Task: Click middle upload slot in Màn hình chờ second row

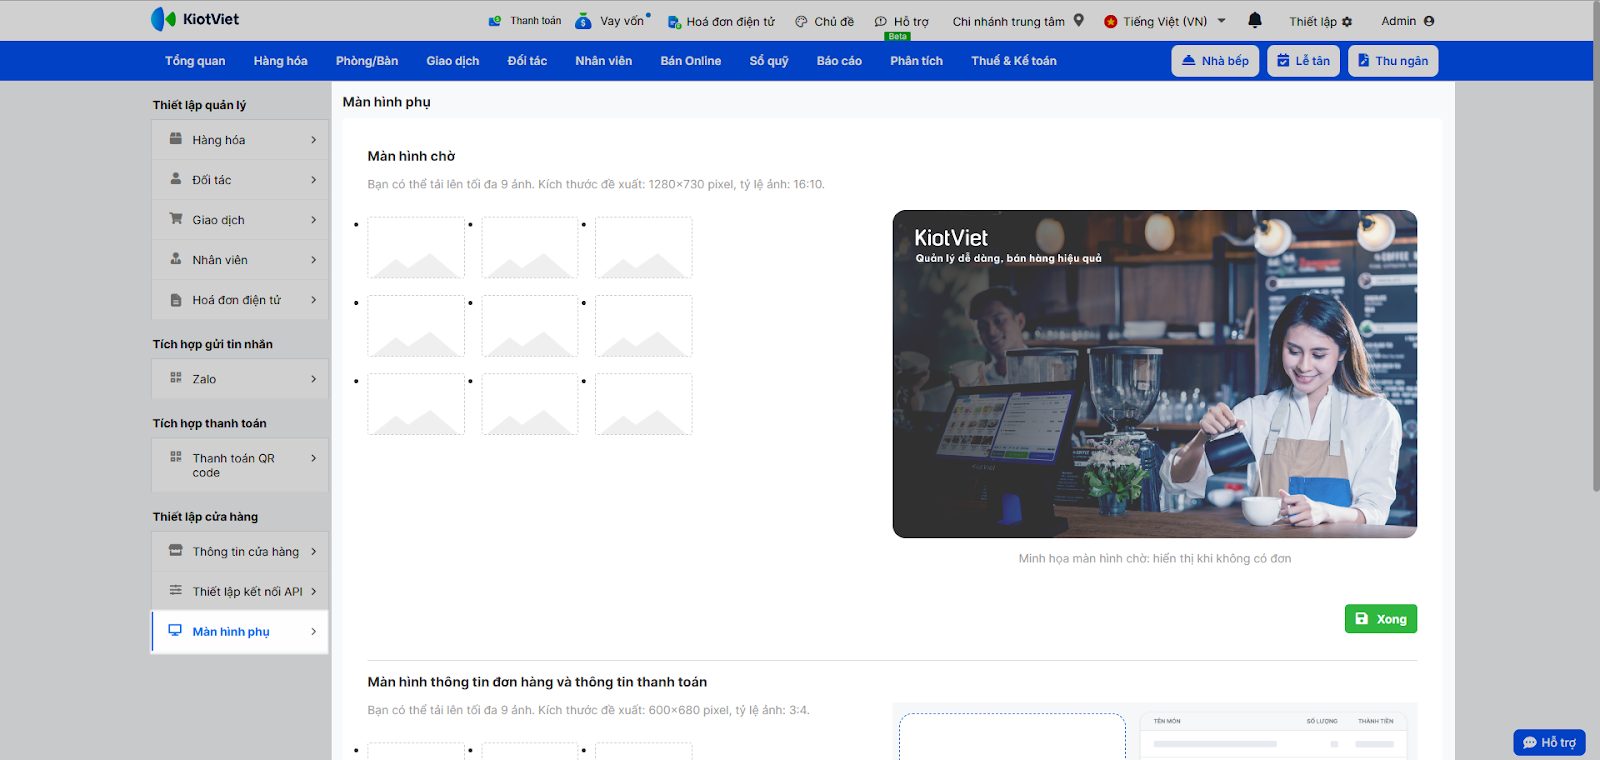Action: 530,326
